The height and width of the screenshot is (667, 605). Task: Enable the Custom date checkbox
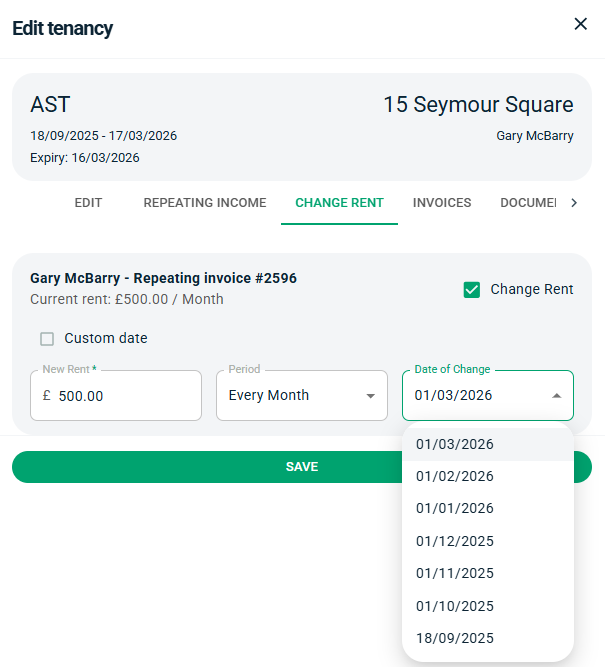47,339
